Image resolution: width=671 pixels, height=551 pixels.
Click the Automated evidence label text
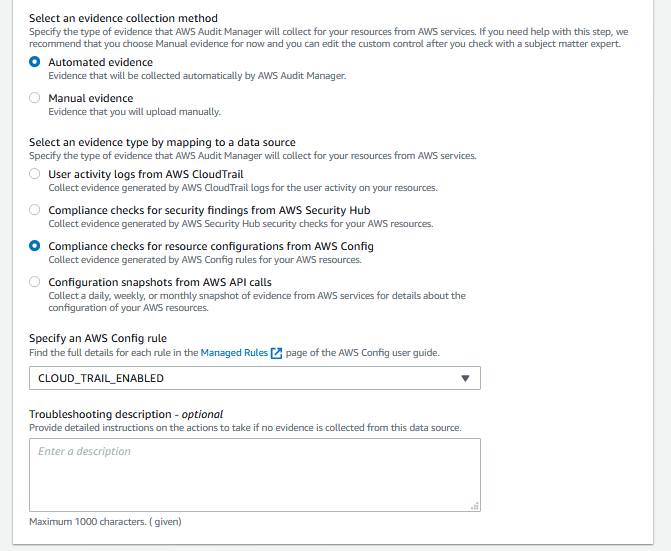pos(101,62)
